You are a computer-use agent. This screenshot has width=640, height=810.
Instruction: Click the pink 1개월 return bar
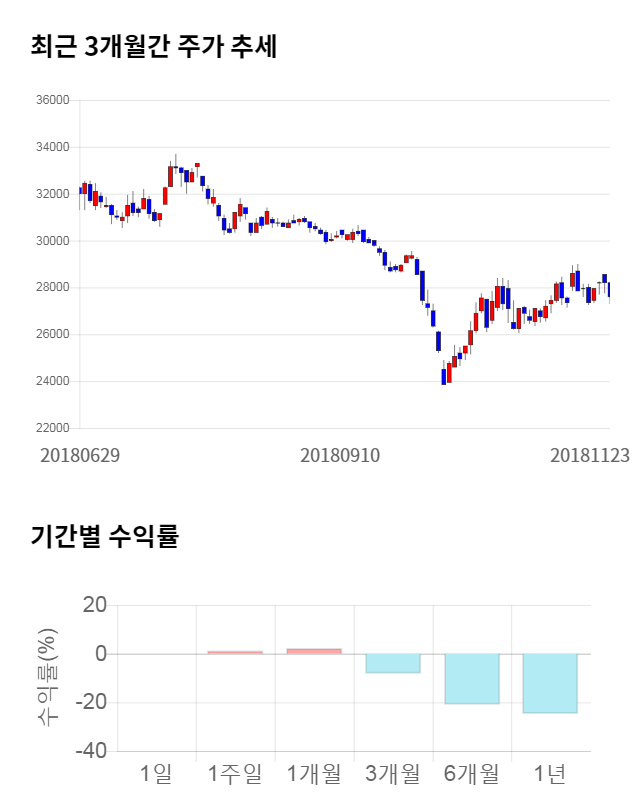314,651
